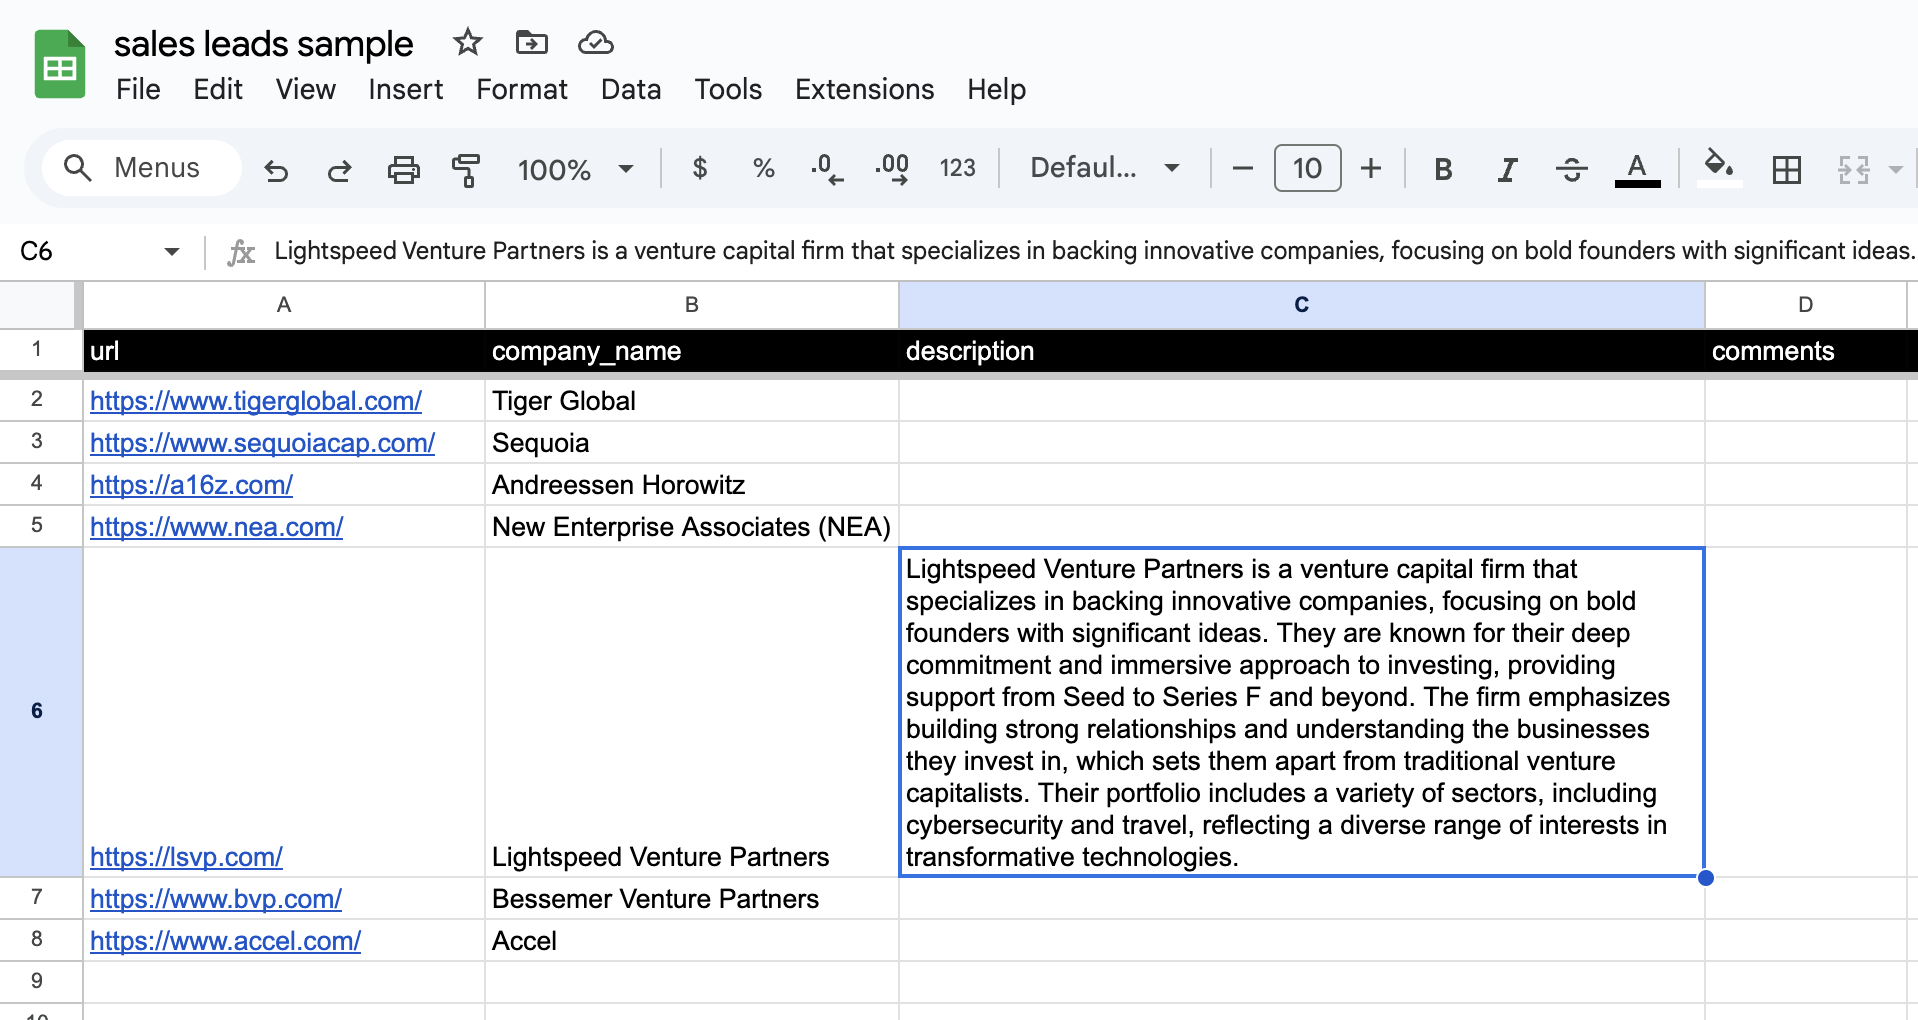Open the fill color paint bucket

(1718, 167)
